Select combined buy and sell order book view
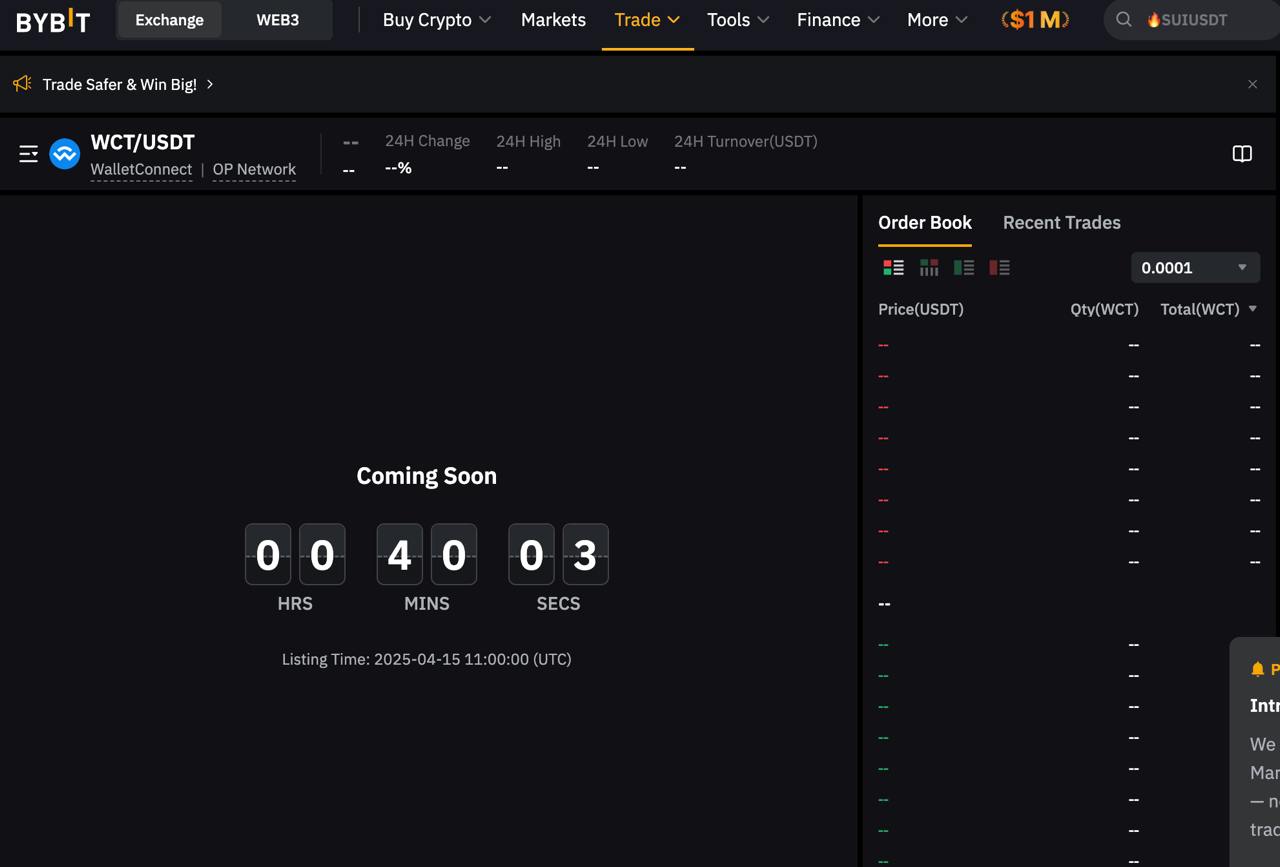The height and width of the screenshot is (867, 1280). tap(893, 267)
